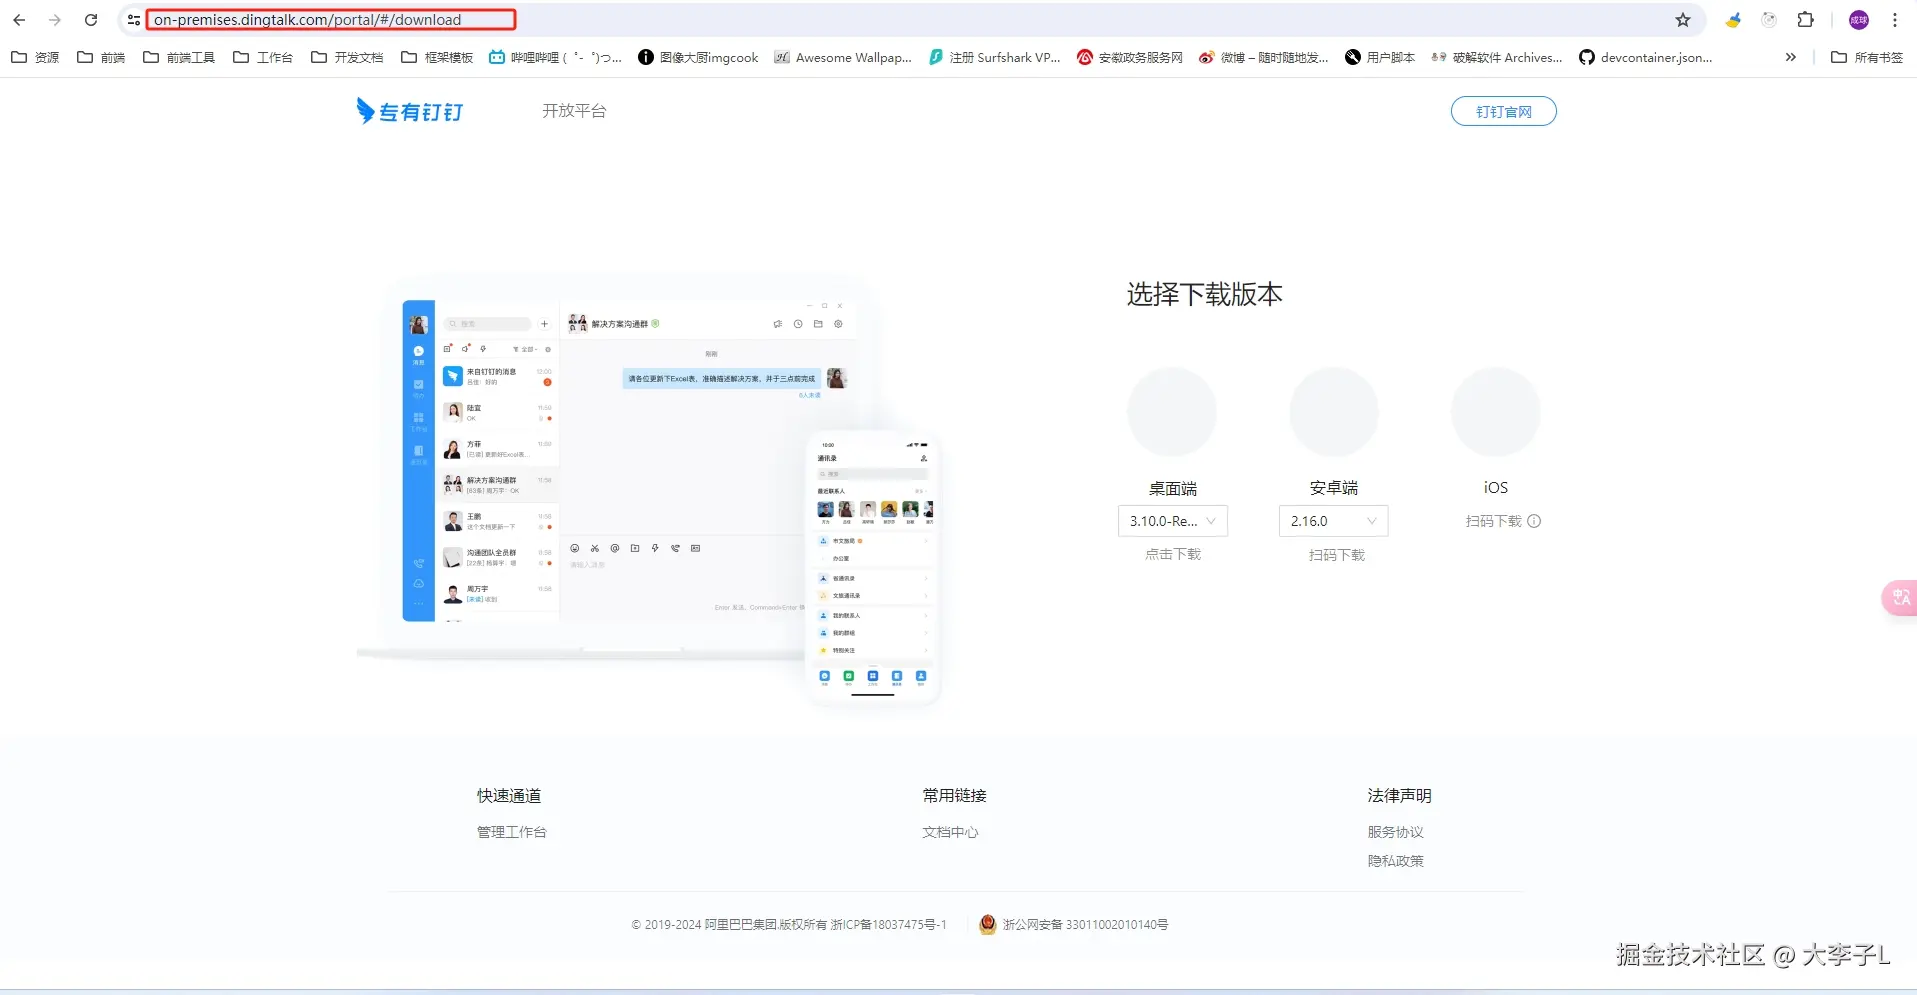Open the 开发文档 bookmark folder
1917x995 pixels.
pyautogui.click(x=347, y=58)
